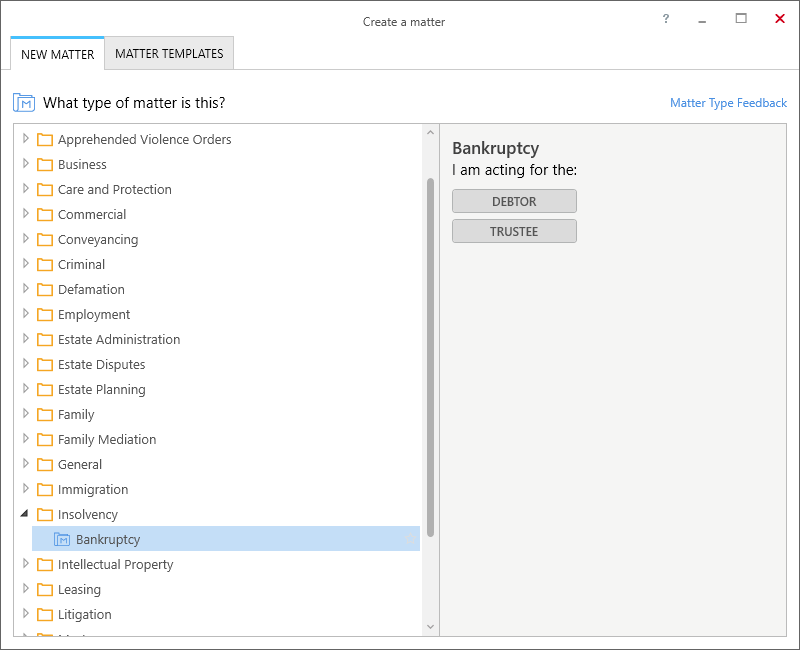Select the Family matter category label

coord(76,414)
